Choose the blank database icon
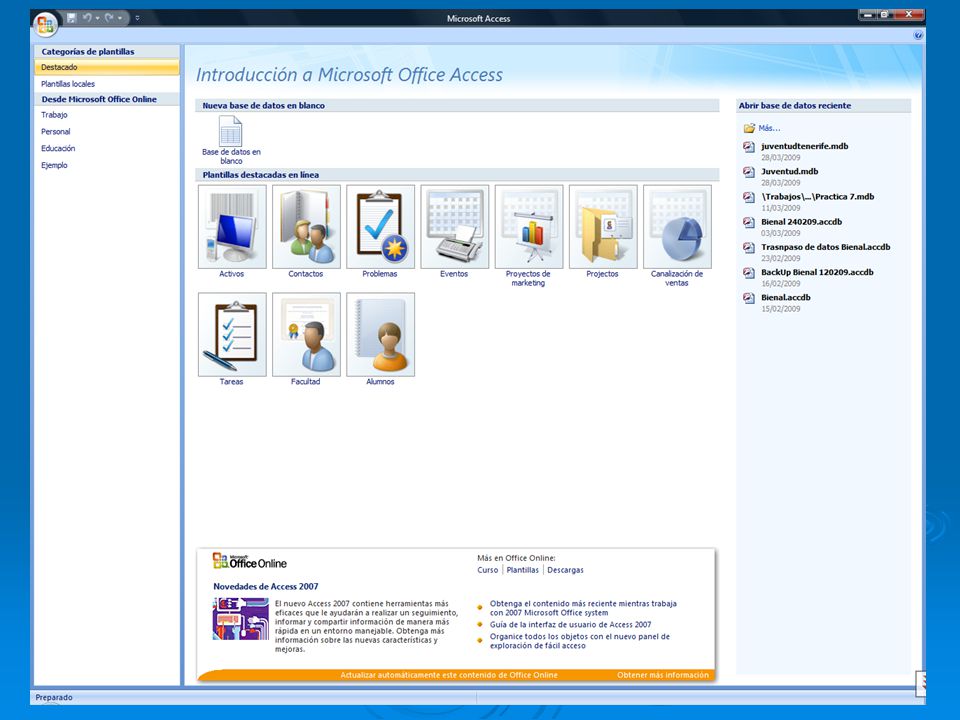The width and height of the screenshot is (960, 720). 231,130
